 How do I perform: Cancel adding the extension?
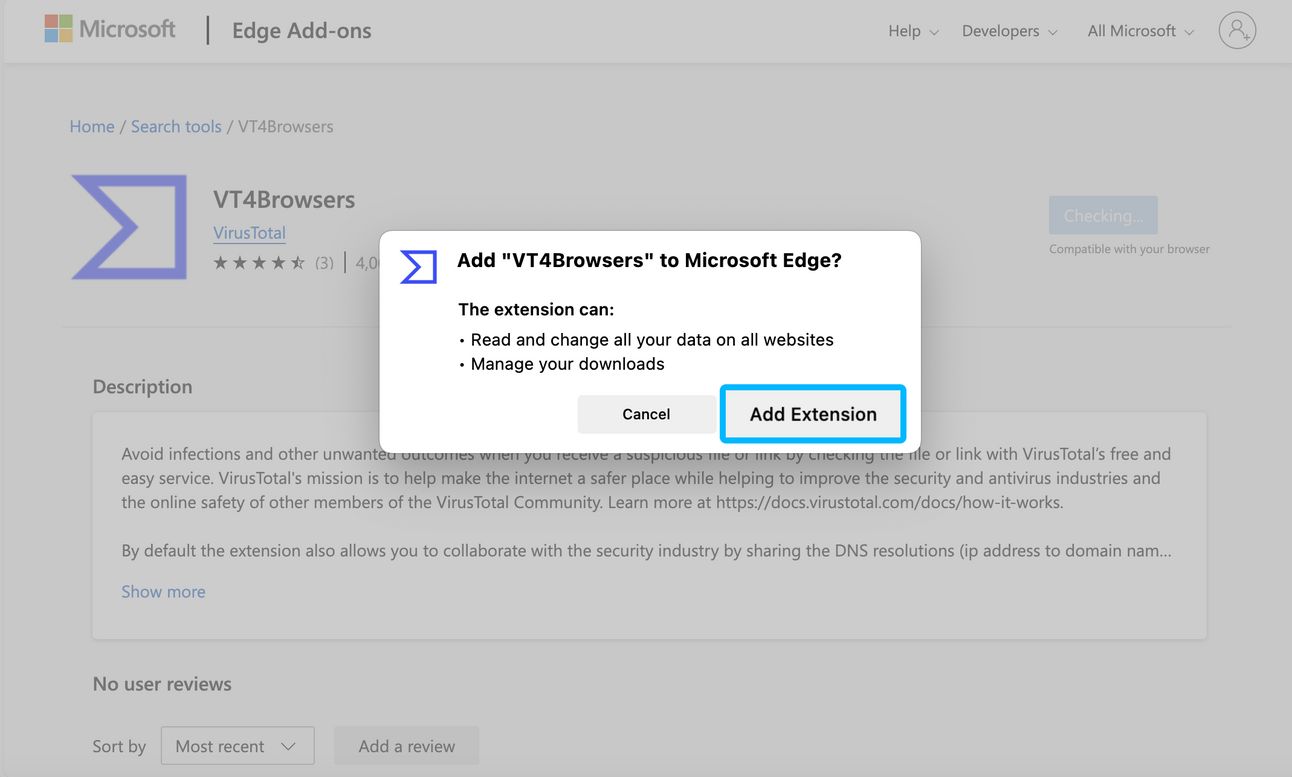coord(646,414)
